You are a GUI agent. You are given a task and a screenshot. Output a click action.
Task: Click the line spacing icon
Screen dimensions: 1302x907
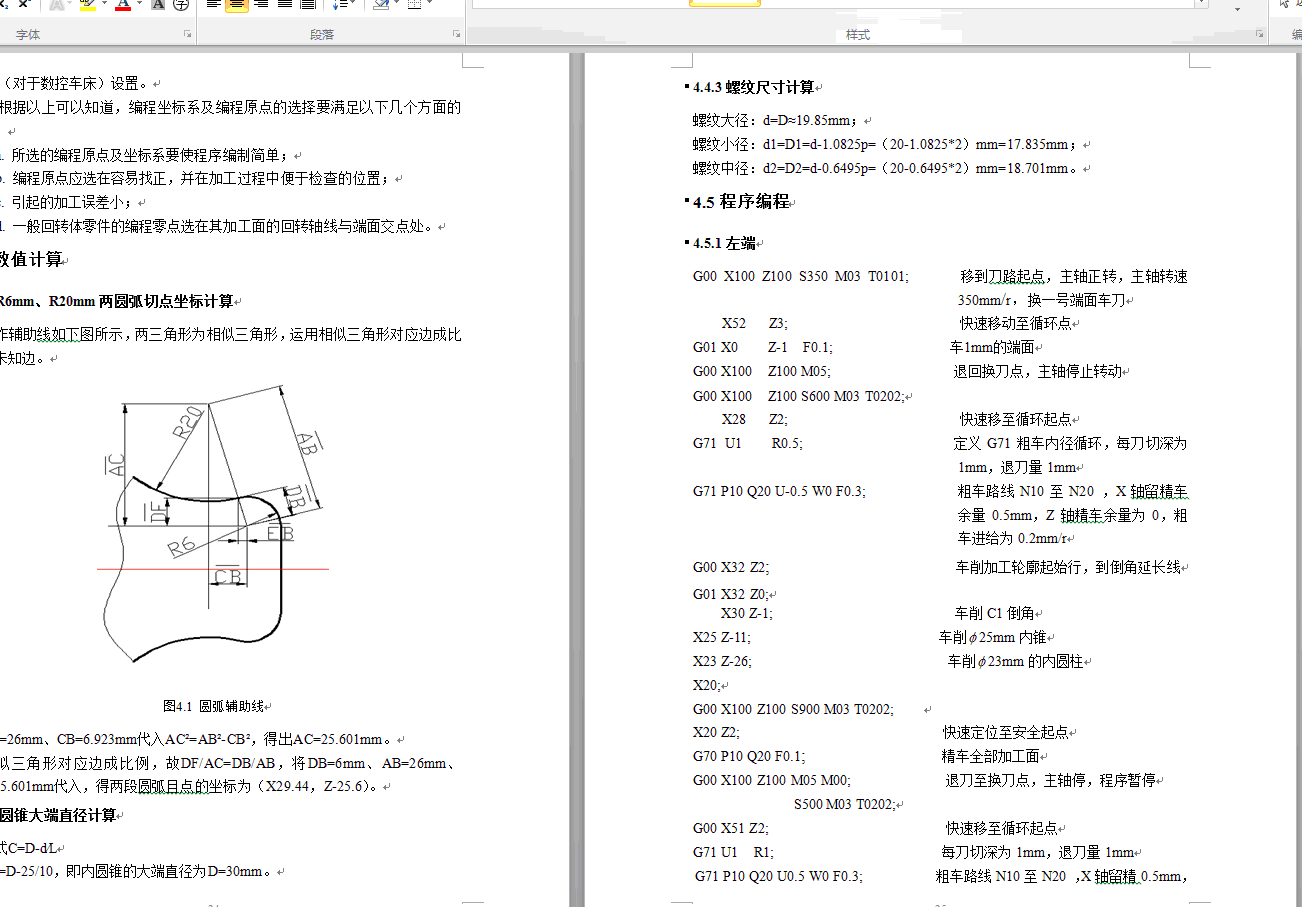[339, 5]
